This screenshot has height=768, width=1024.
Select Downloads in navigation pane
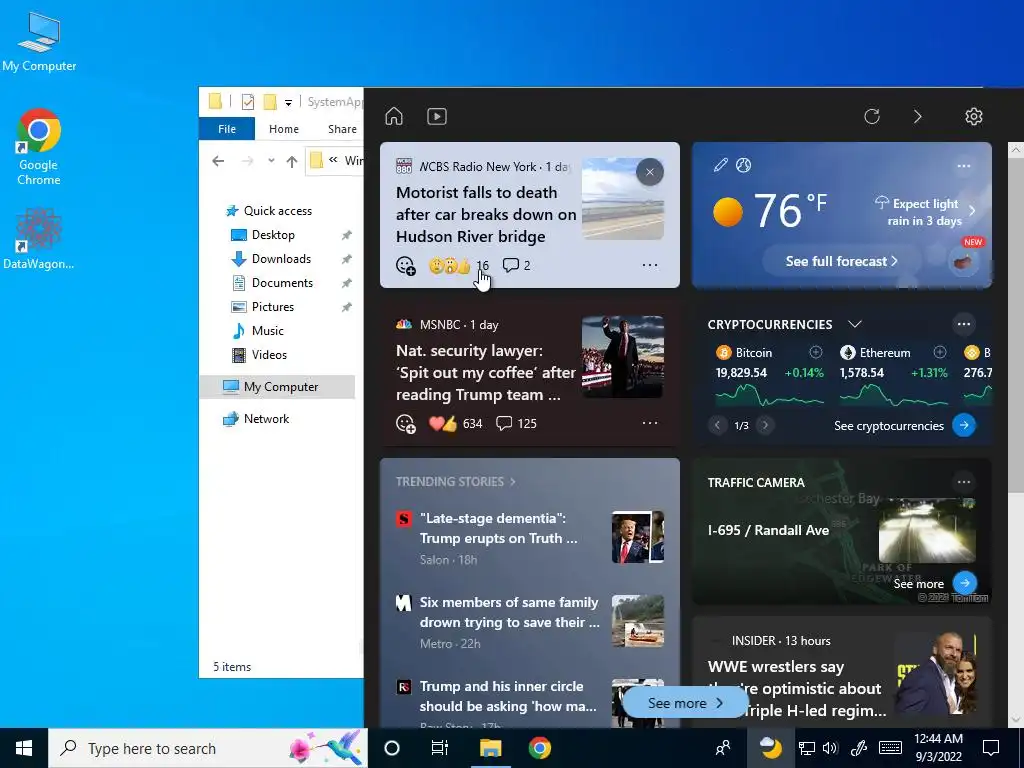coord(281,259)
